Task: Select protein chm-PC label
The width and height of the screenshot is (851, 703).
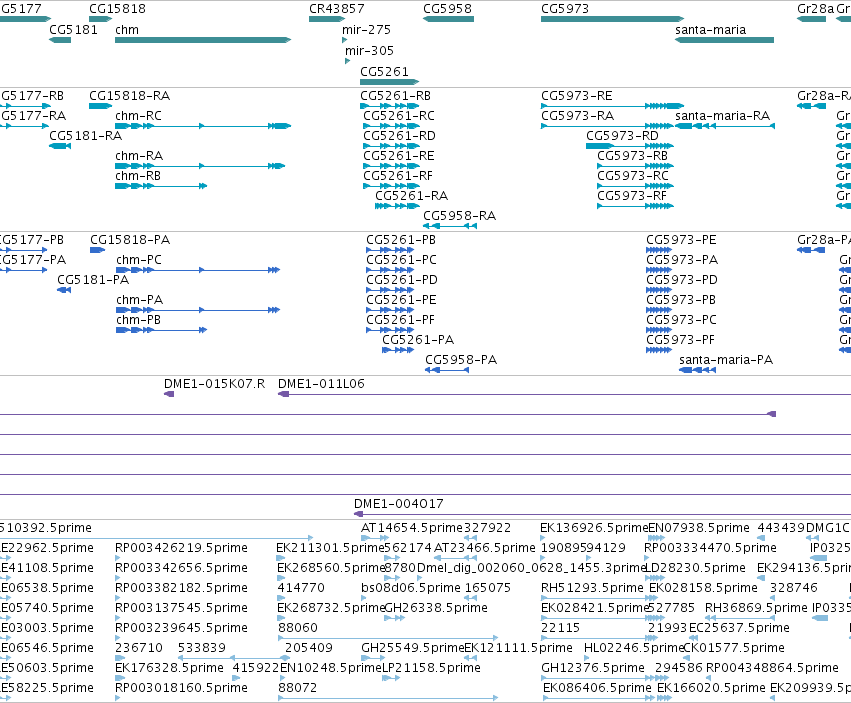Action: [139, 259]
